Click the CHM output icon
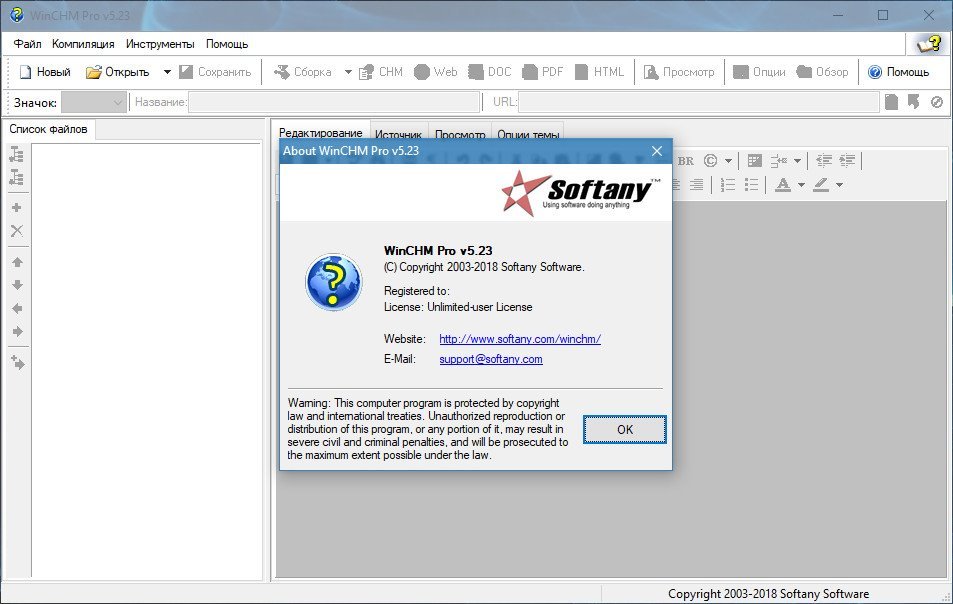This screenshot has width=953, height=604. (x=366, y=72)
